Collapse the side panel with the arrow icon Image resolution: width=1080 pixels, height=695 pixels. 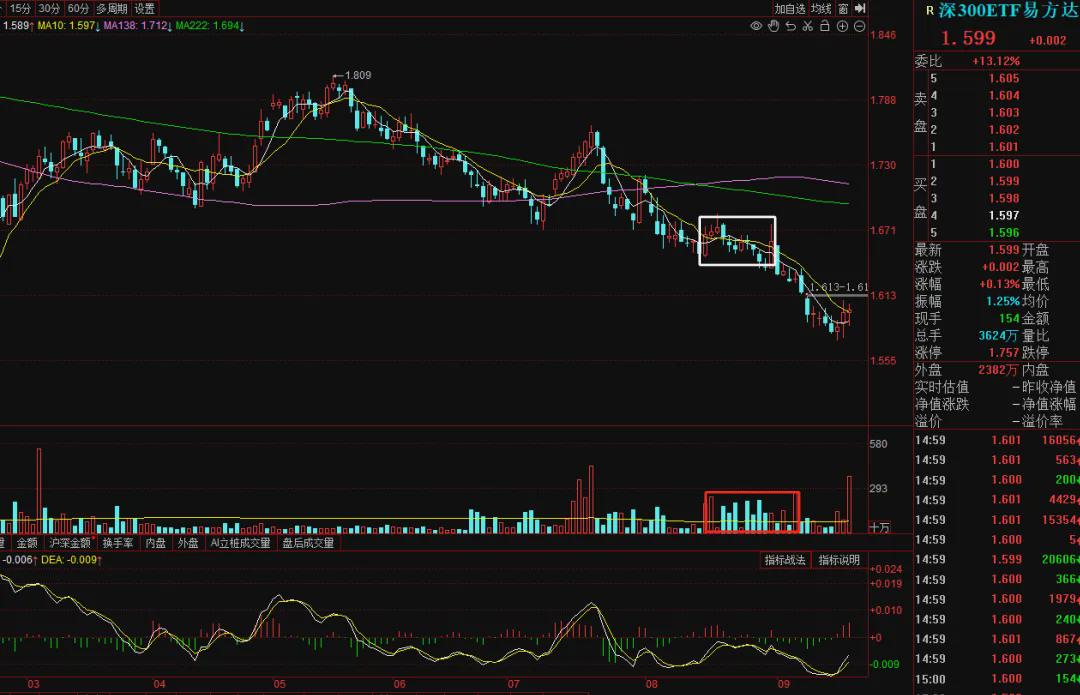[x=860, y=8]
